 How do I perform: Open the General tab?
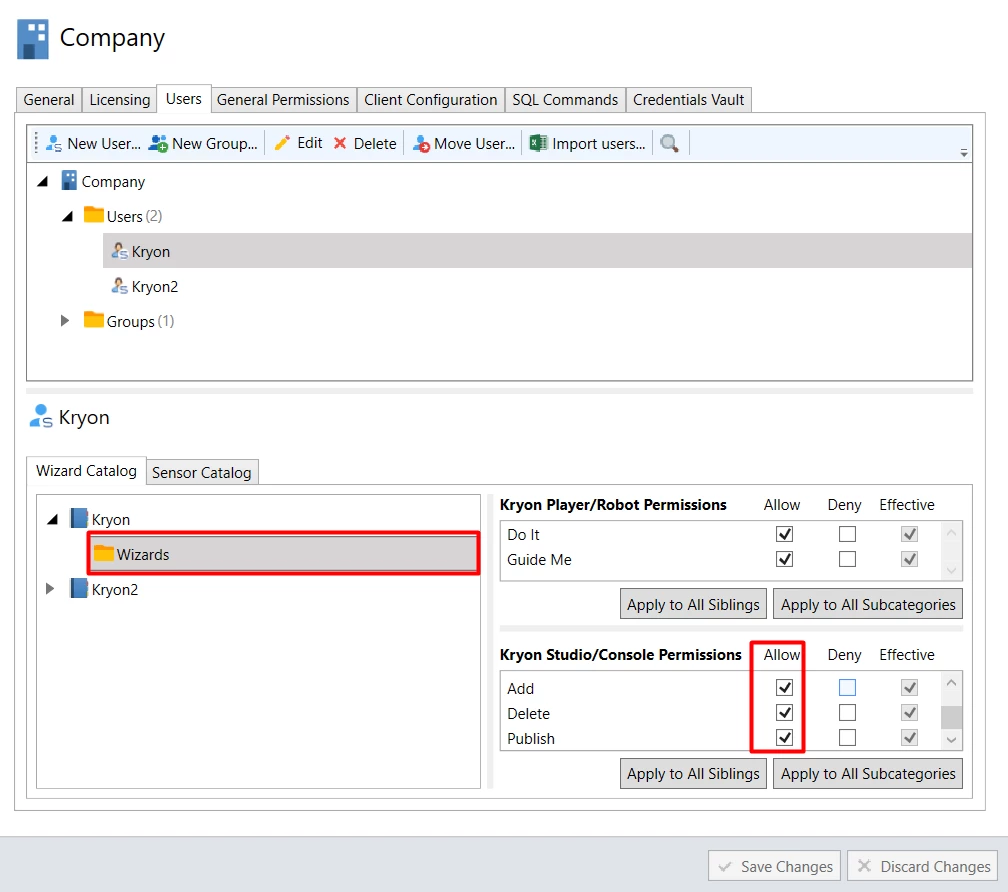(49, 100)
